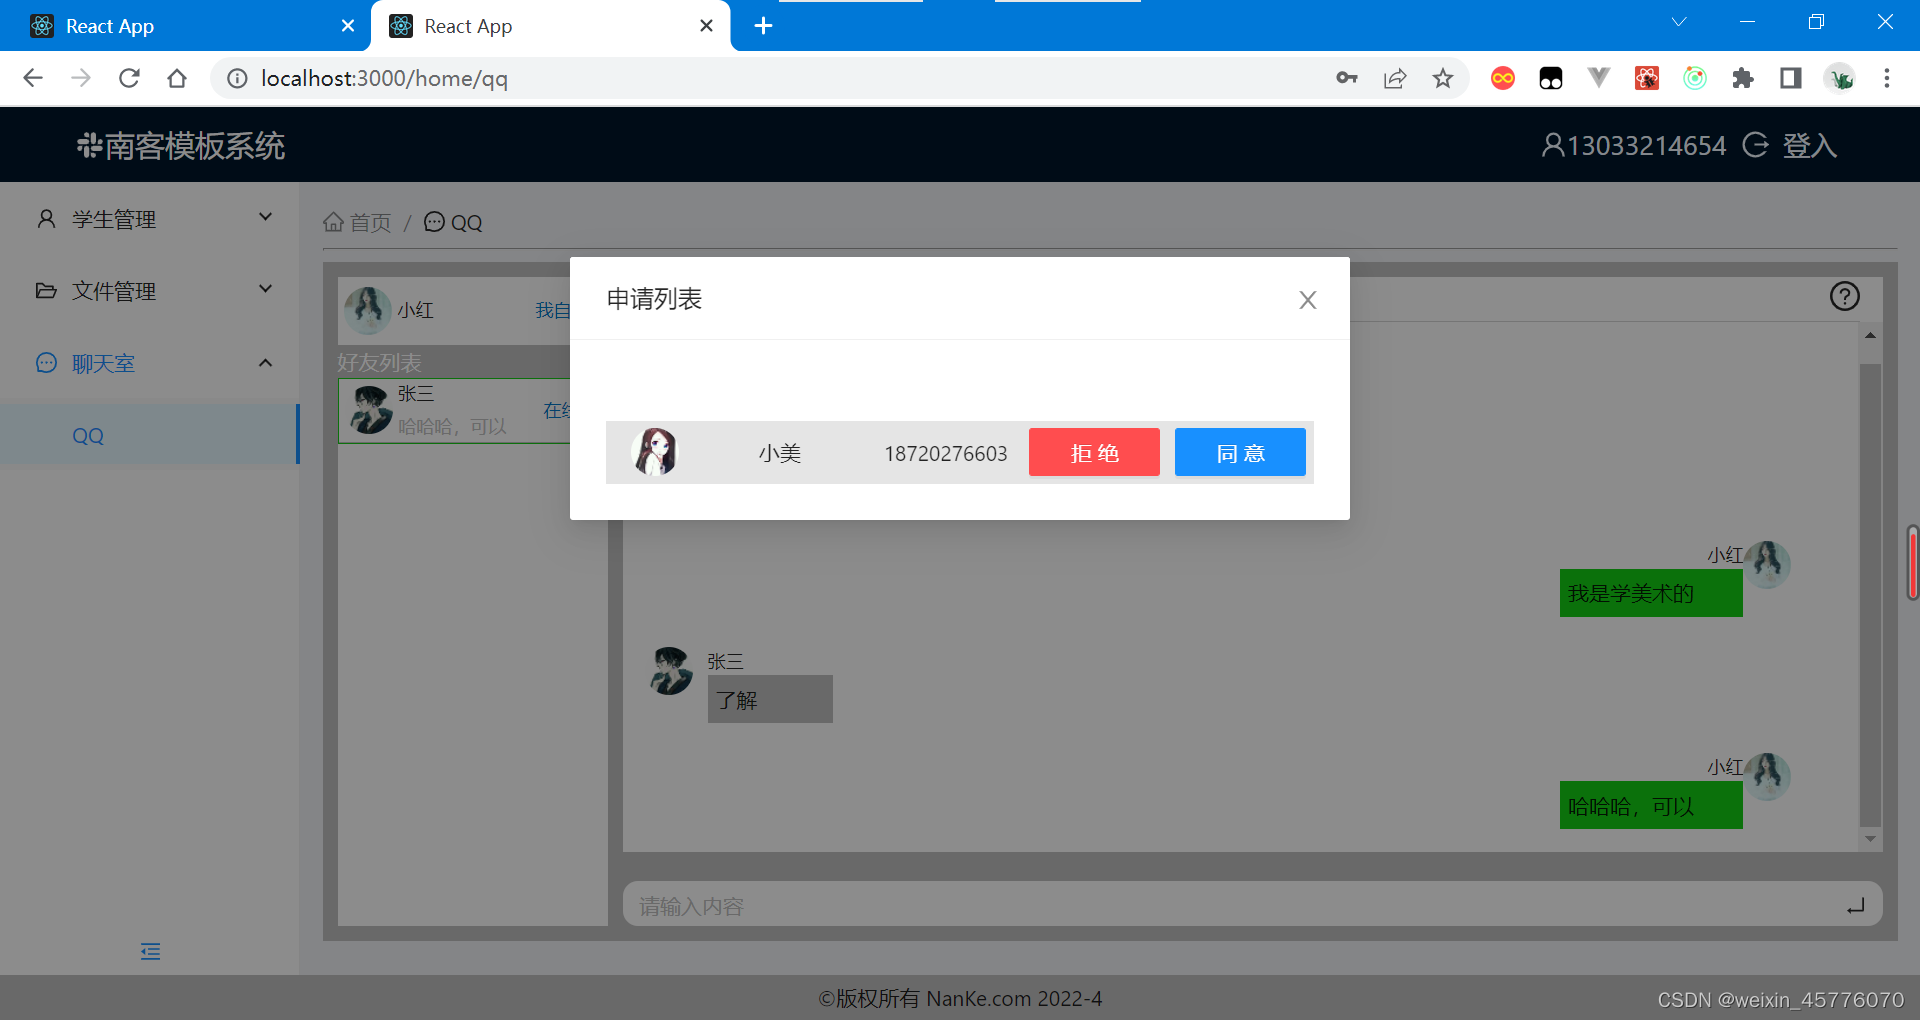Screen dimensions: 1920x1020
Task: Click the share page icon
Action: click(1395, 78)
